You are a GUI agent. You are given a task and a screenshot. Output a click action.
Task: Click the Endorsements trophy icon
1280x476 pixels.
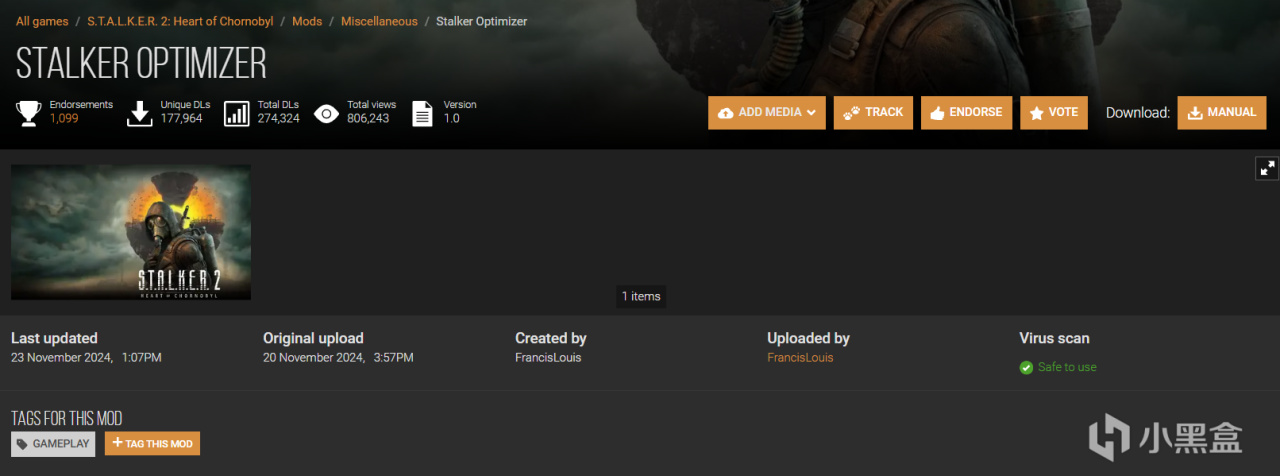(x=28, y=113)
